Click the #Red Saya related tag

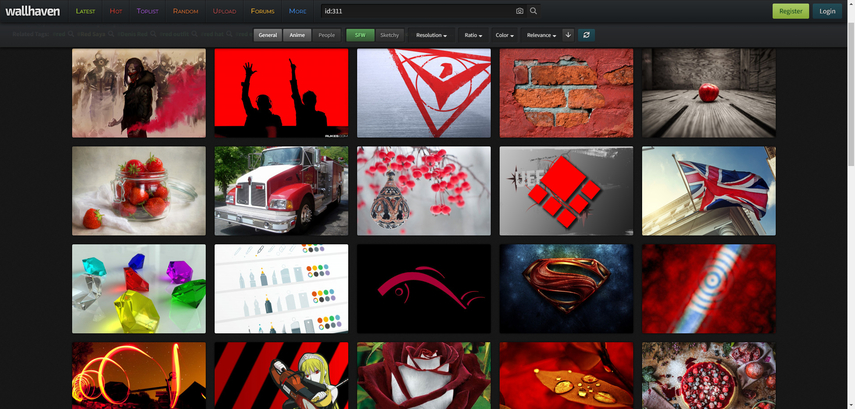94,34
